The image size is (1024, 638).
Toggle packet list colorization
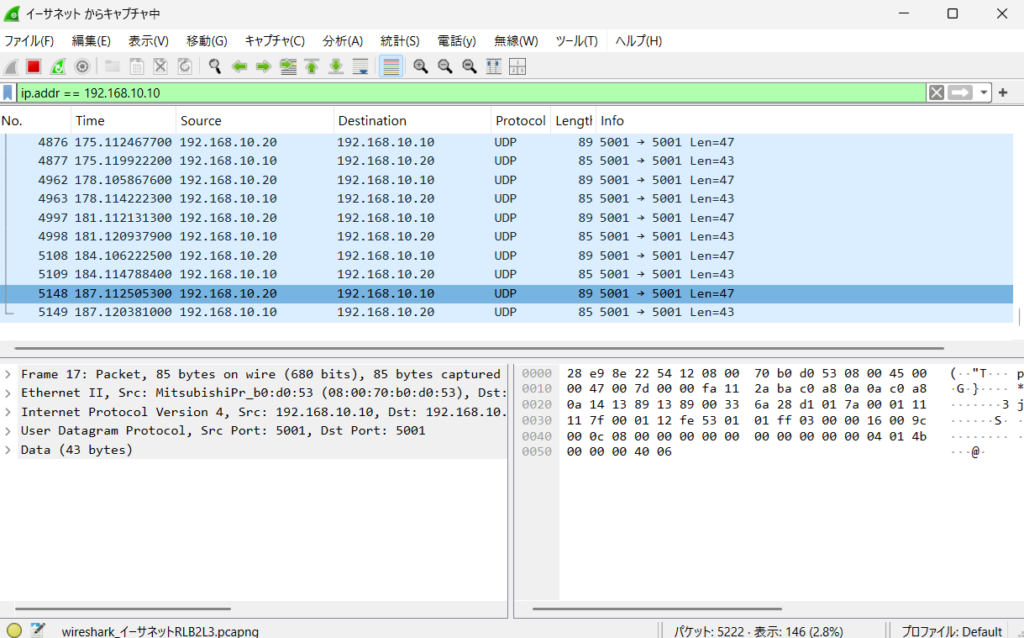[x=391, y=67]
